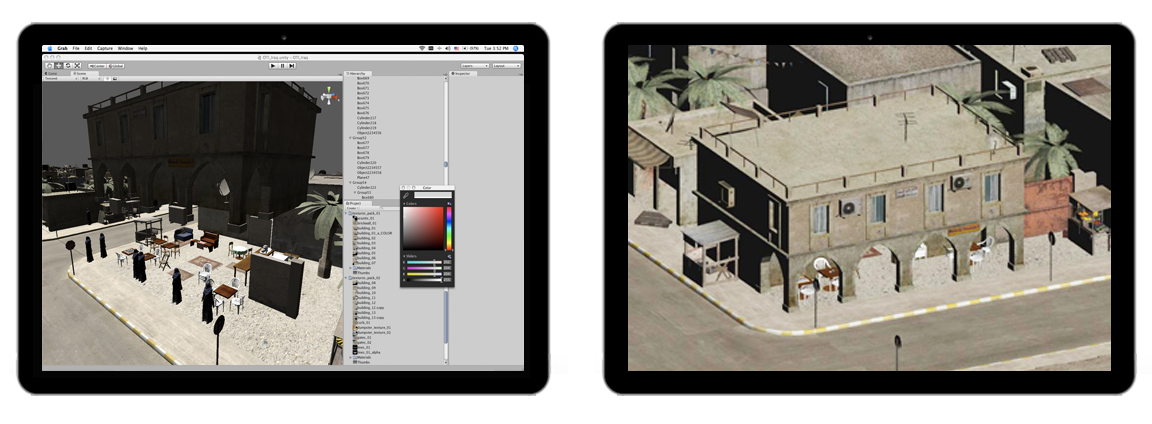
Task: Click the scene orientation gizmo
Action: click(x=329, y=97)
